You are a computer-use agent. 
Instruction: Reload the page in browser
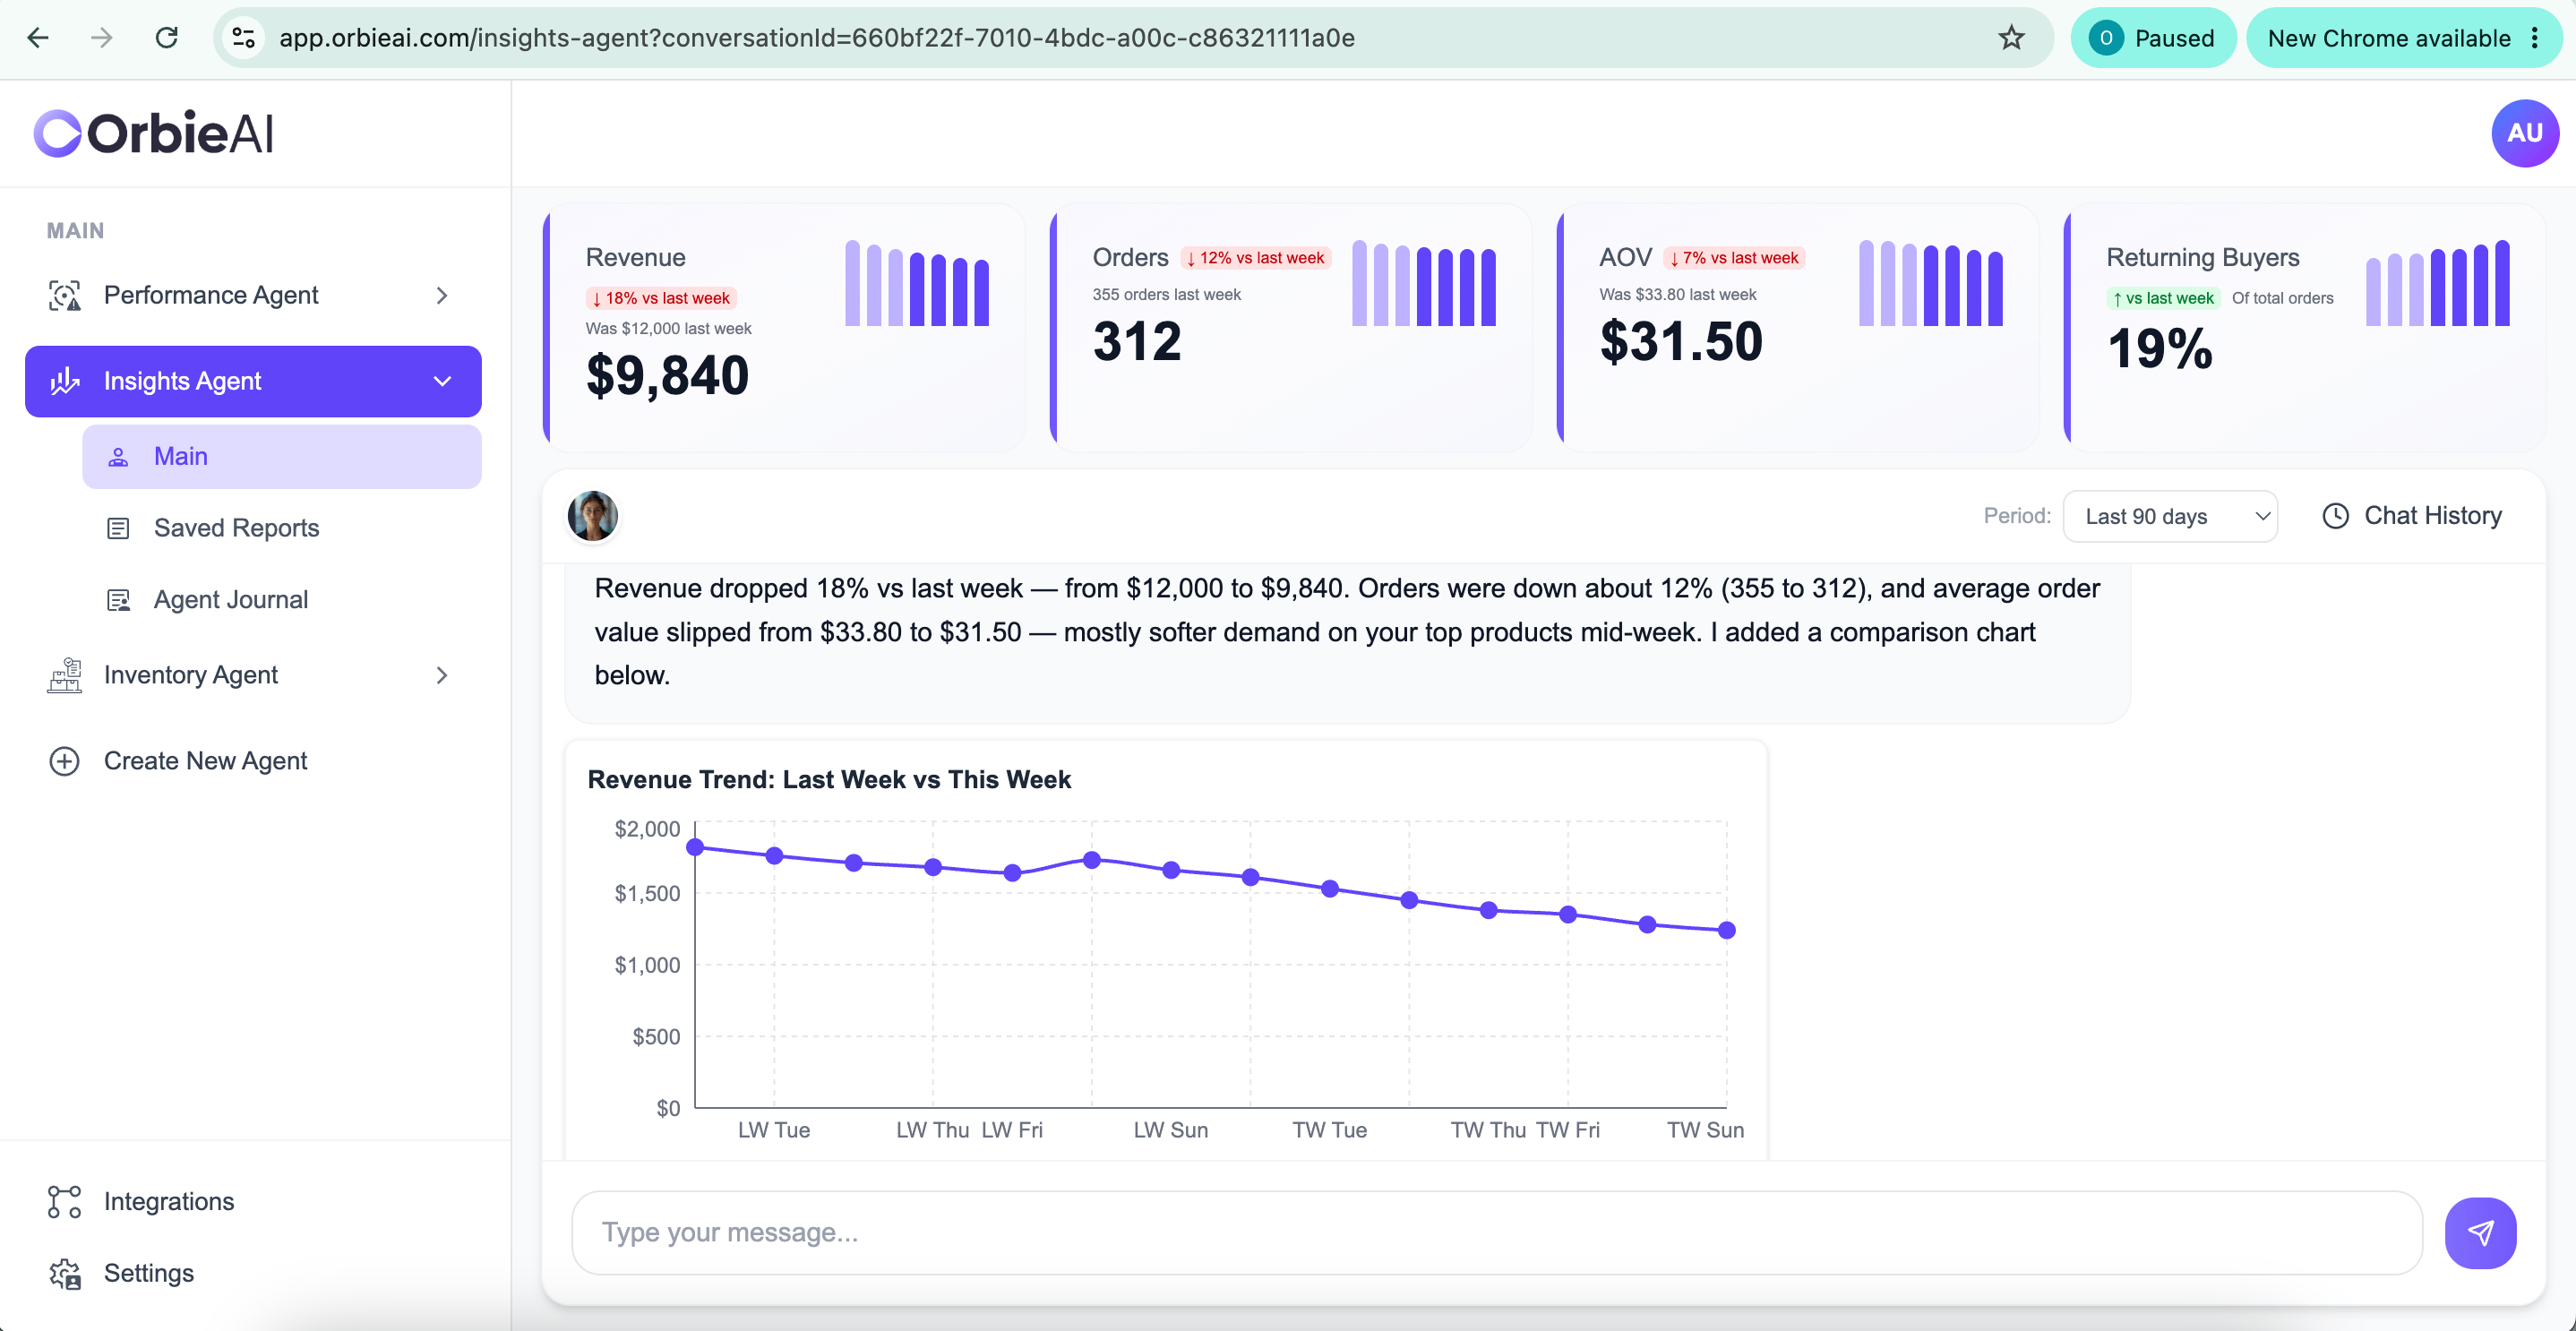tap(166, 38)
